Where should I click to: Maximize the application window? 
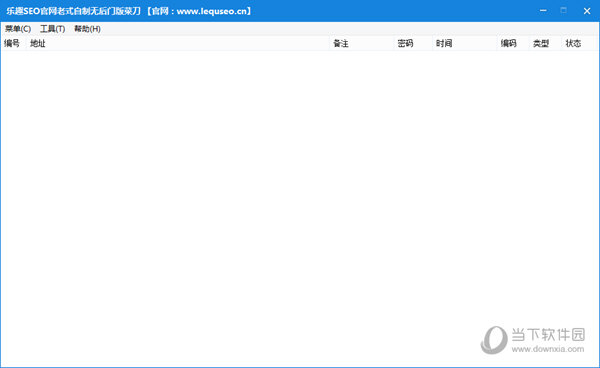point(564,11)
